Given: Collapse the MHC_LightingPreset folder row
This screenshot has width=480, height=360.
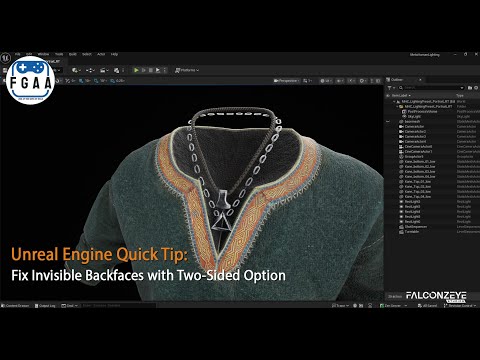Looking at the screenshot, I should [397, 106].
